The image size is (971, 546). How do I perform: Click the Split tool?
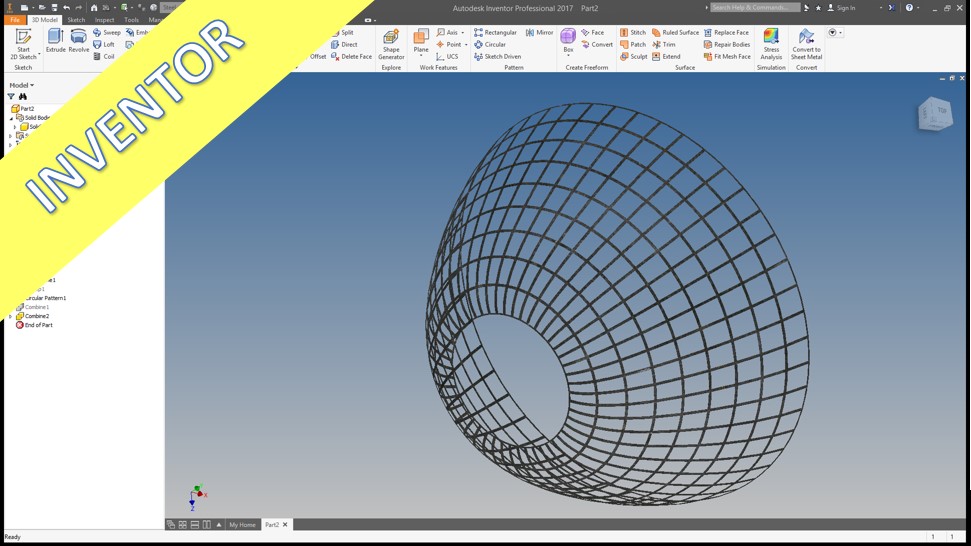pos(342,32)
